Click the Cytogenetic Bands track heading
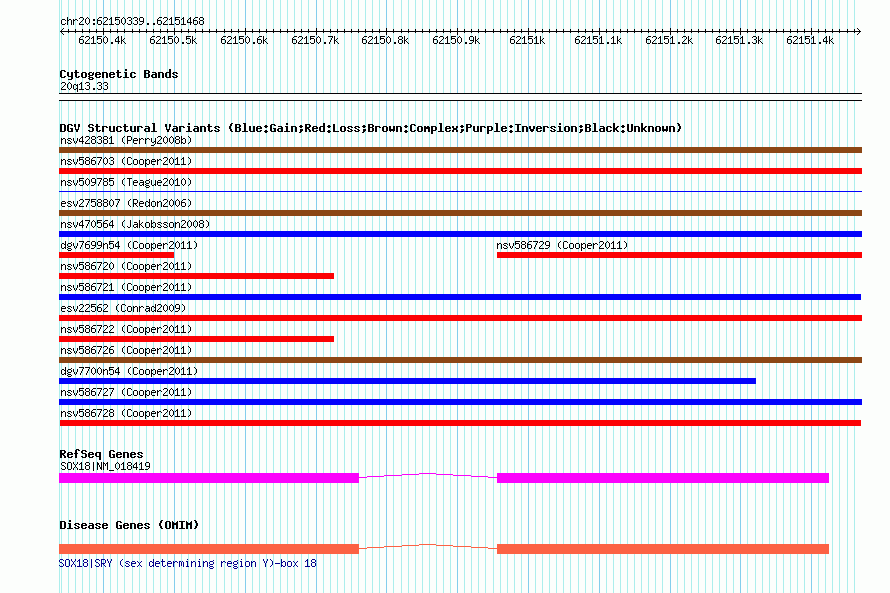 click(x=119, y=74)
